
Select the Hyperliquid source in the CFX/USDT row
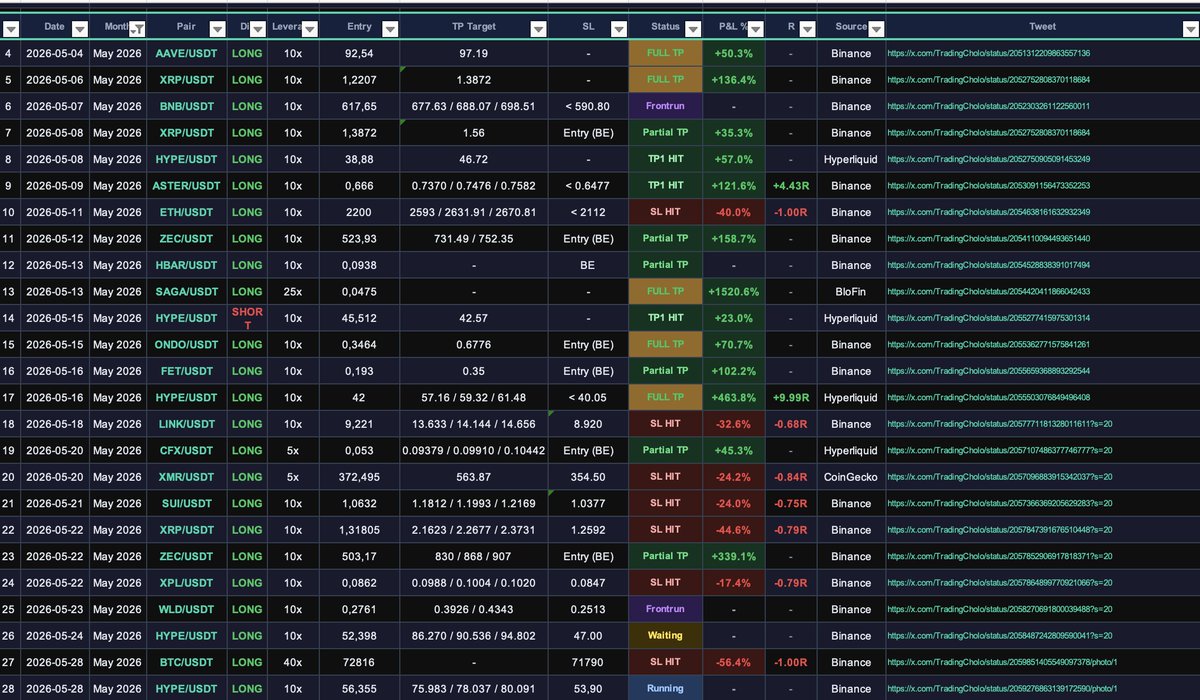[851, 450]
